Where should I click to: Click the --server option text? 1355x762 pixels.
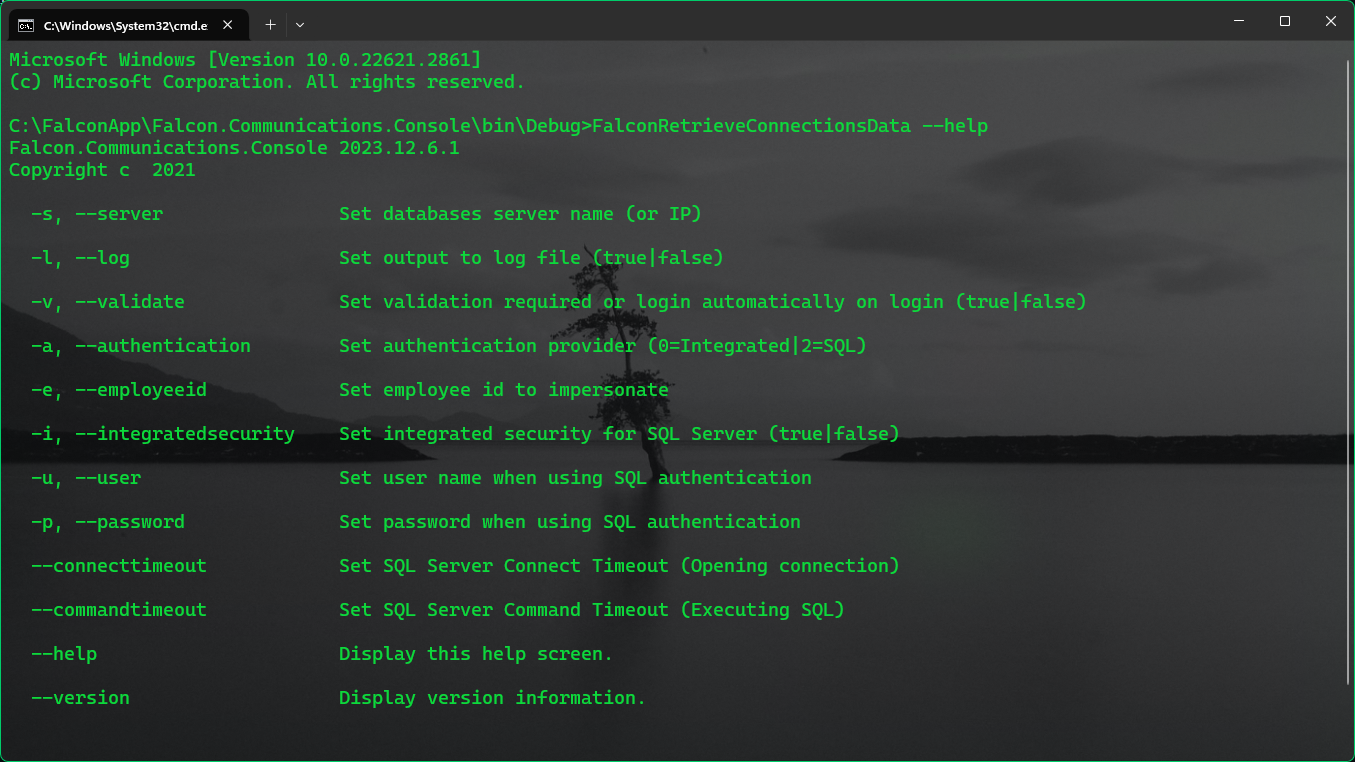119,214
